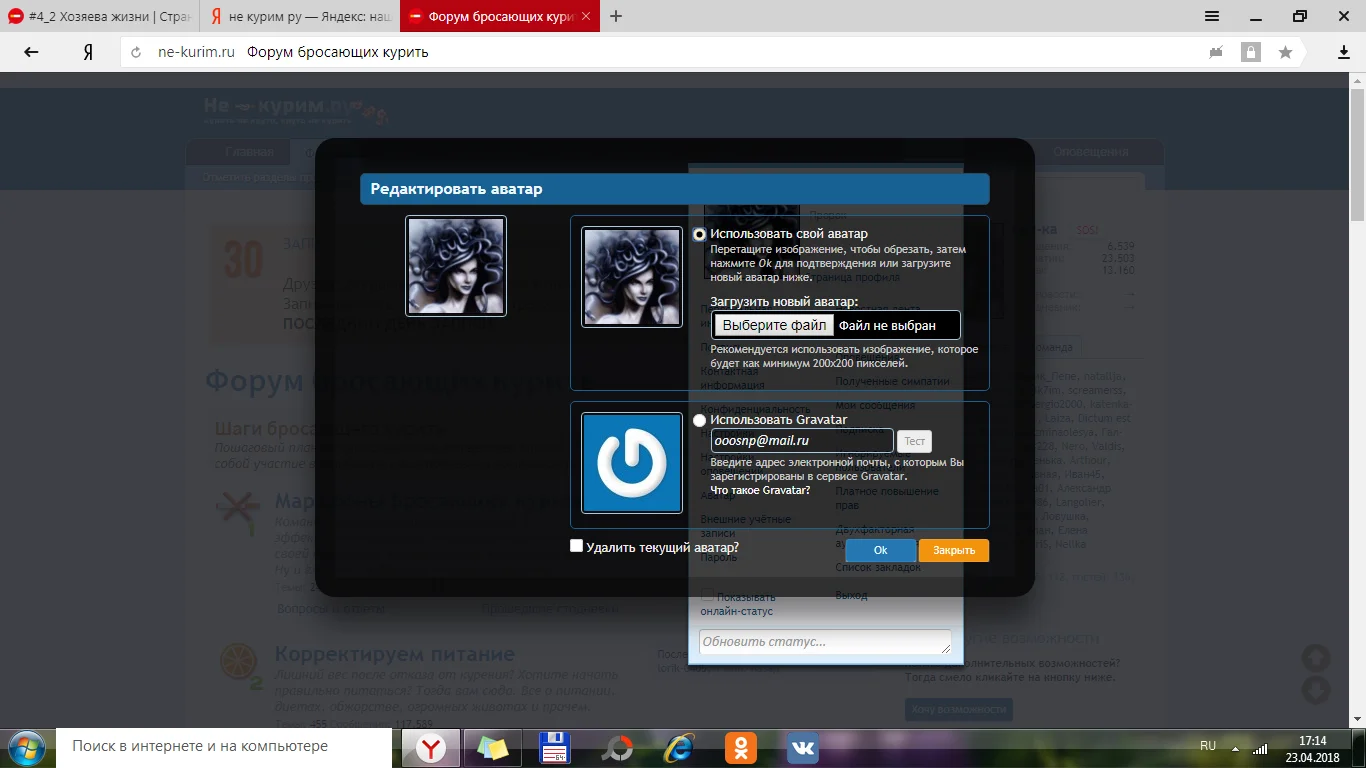Go back with the browser back arrow

pos(31,52)
